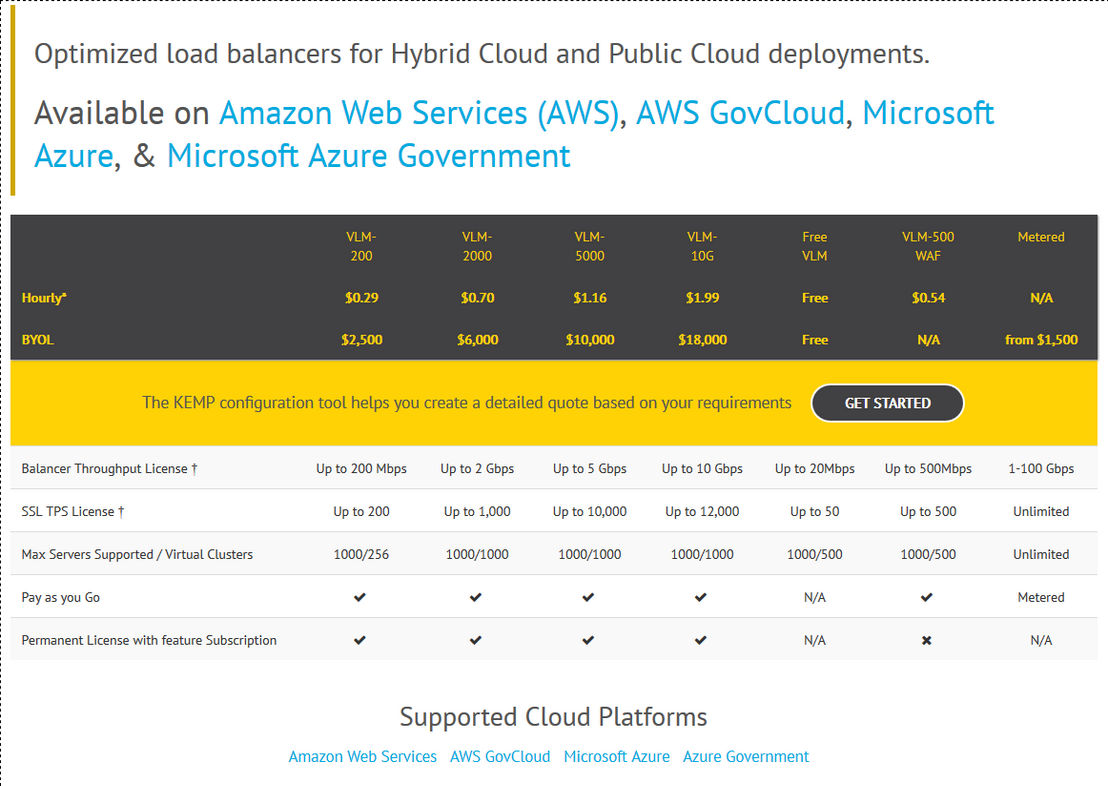Click the 'SSL TPS License' row label
The image size is (1108, 786).
[x=73, y=512]
